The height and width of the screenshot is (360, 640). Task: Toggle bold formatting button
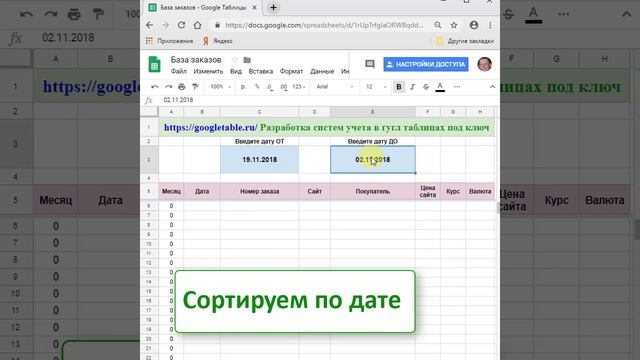pos(399,87)
